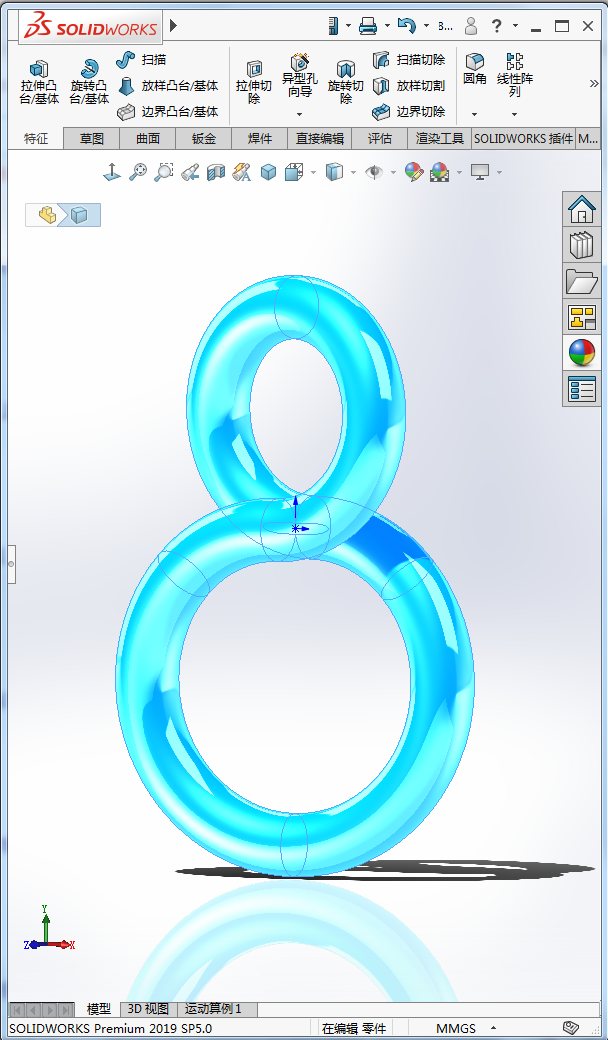Click the Undo arrow icon
Image resolution: width=608 pixels, height=1040 pixels.
click(406, 26)
